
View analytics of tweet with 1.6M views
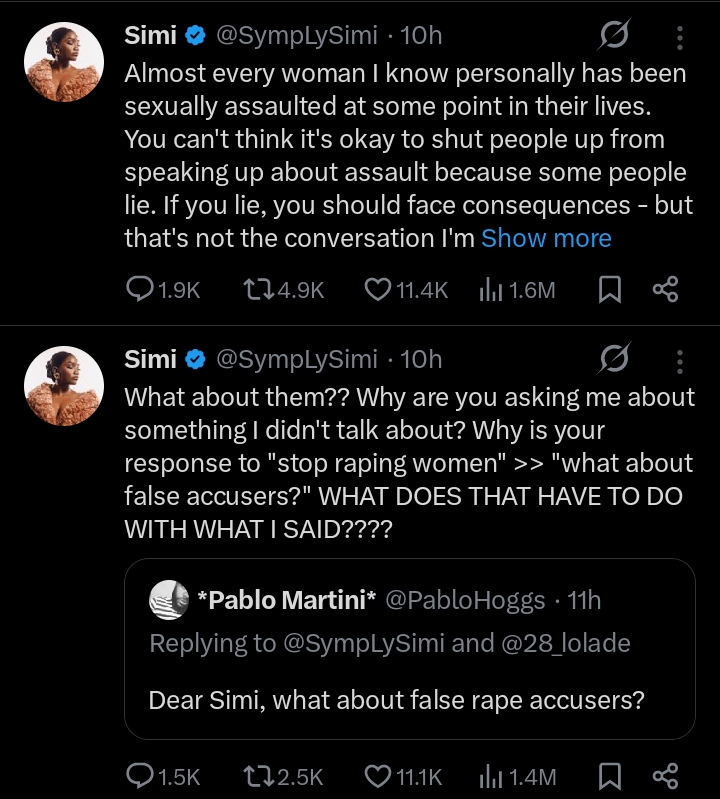pos(490,290)
